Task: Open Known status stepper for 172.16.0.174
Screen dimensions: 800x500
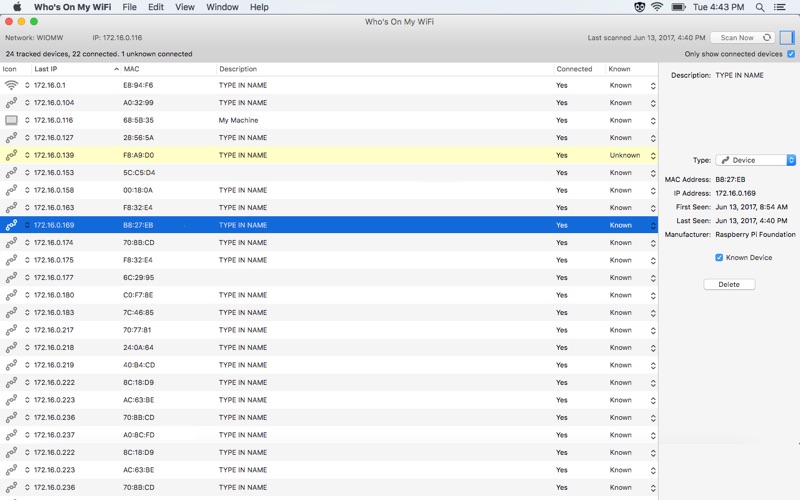Action: [x=653, y=243]
